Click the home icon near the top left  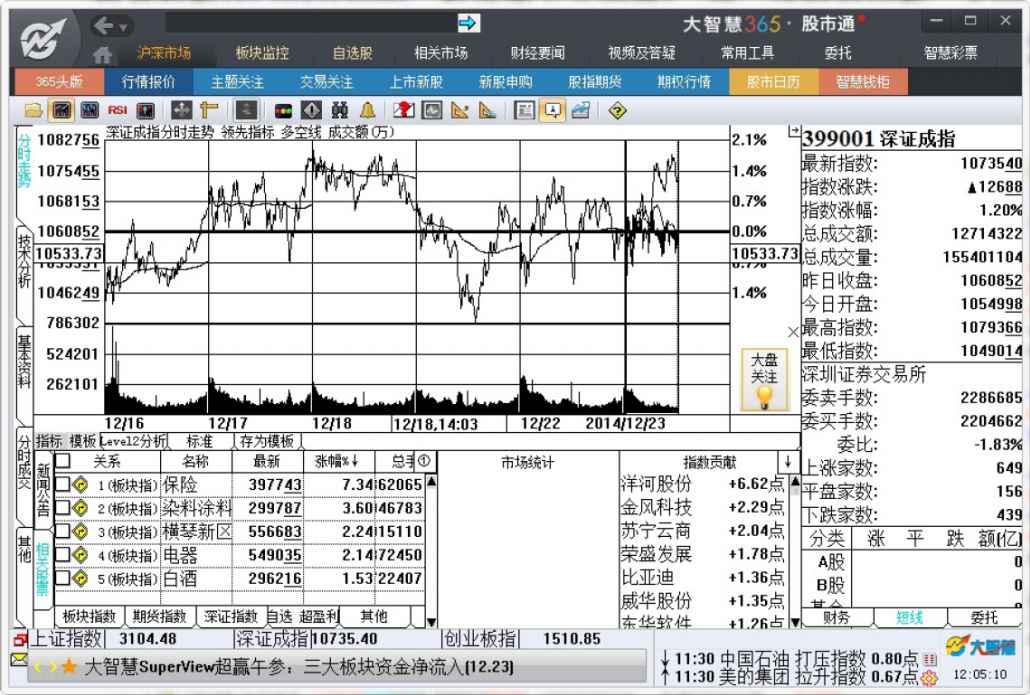(102, 54)
